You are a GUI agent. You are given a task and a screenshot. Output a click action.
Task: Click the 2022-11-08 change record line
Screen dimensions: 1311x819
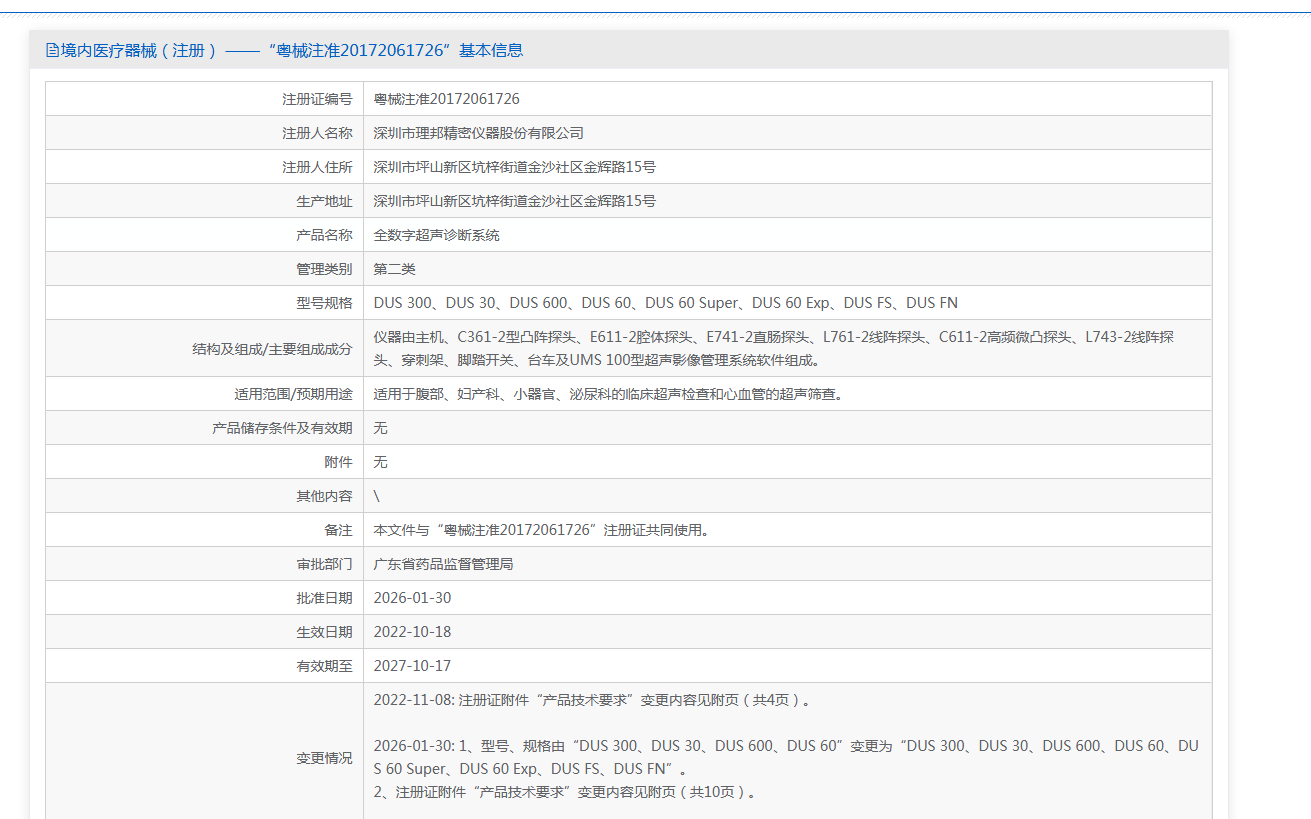coord(592,700)
